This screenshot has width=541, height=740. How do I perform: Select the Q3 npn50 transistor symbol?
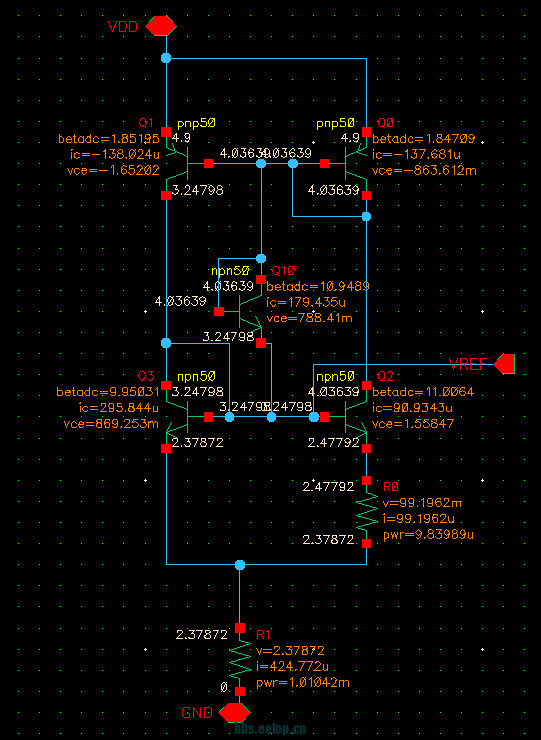(x=177, y=417)
